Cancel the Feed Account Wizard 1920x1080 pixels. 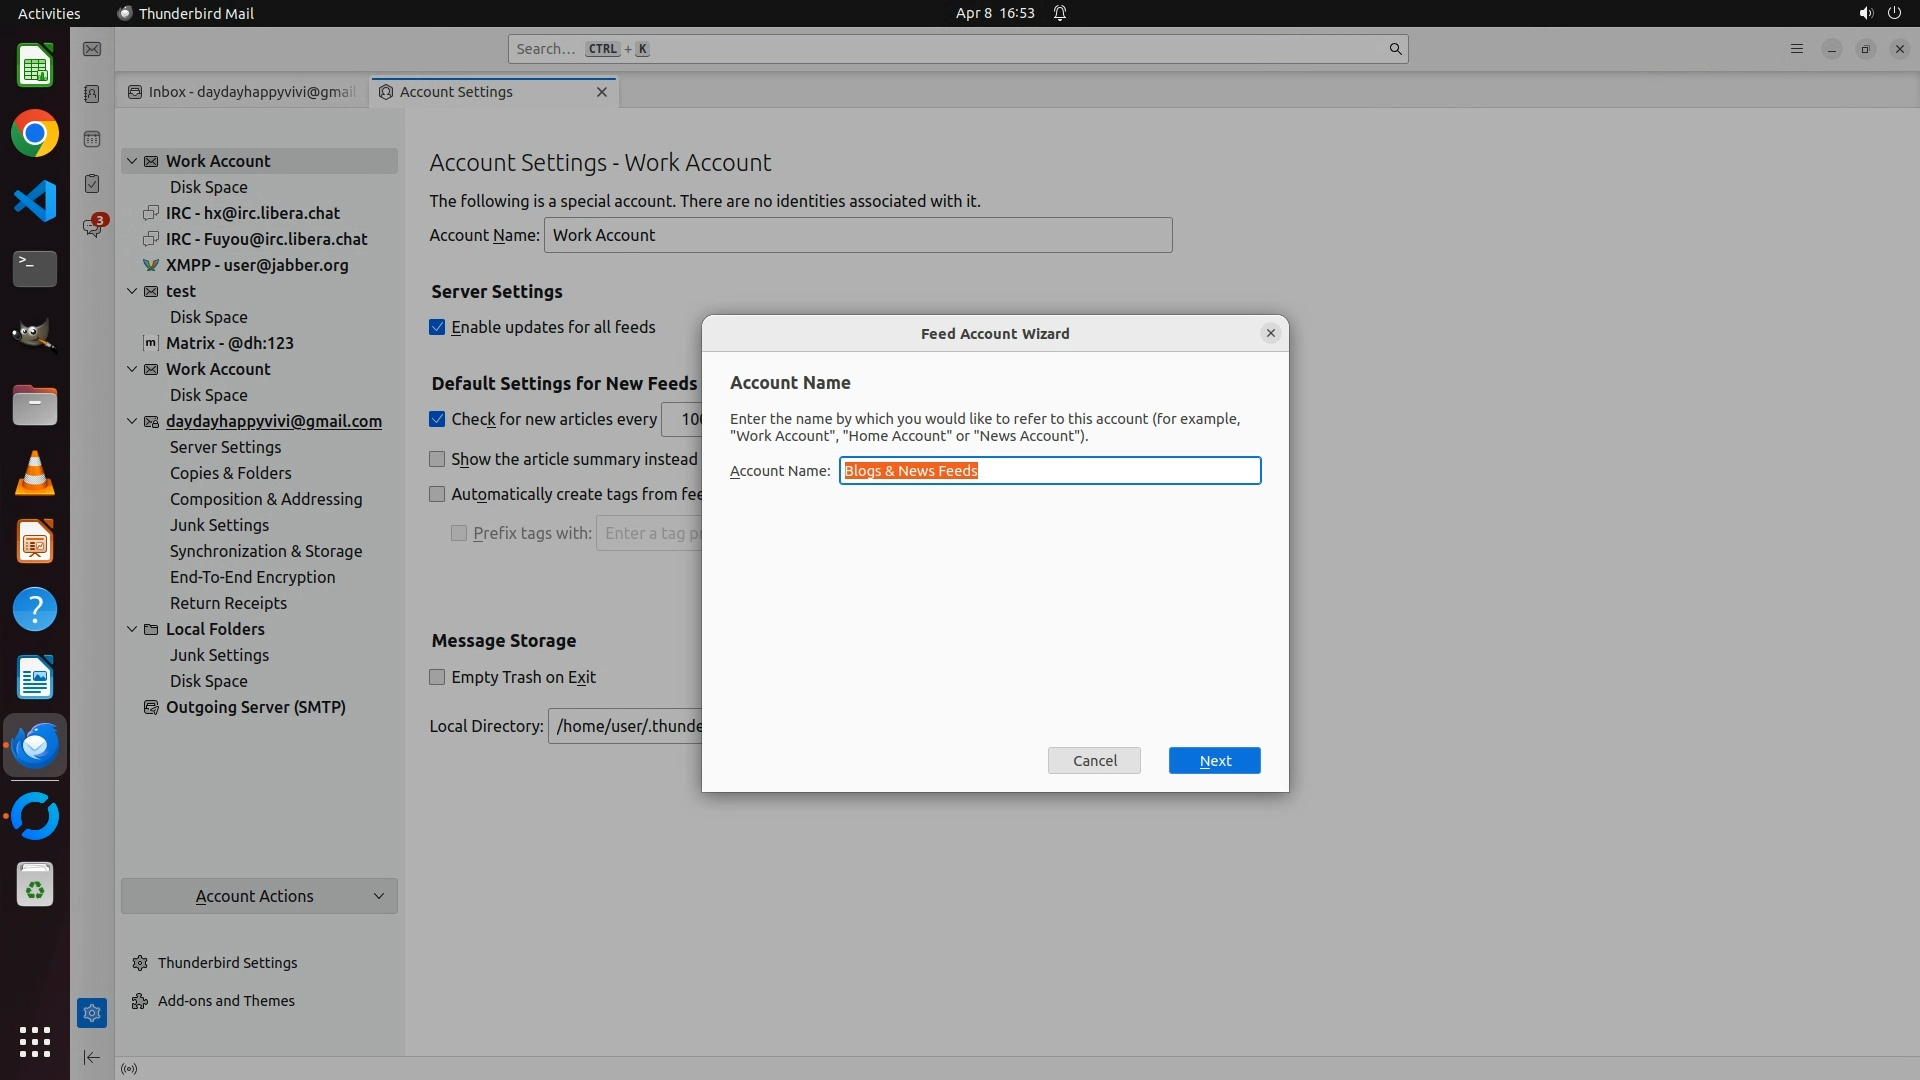(x=1094, y=761)
